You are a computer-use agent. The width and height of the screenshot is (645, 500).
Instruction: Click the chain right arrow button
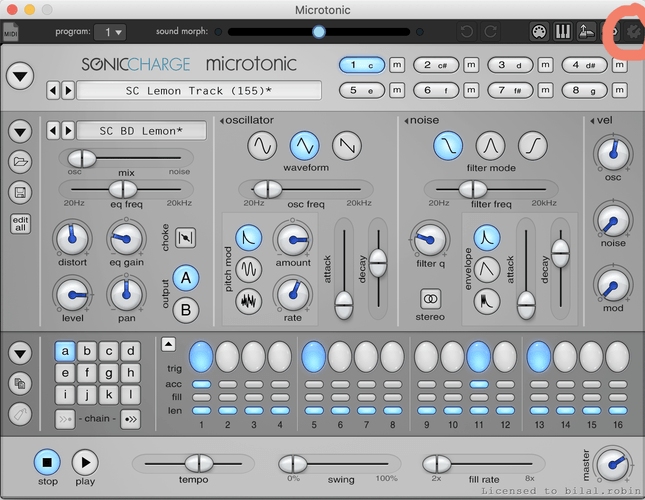130,419
